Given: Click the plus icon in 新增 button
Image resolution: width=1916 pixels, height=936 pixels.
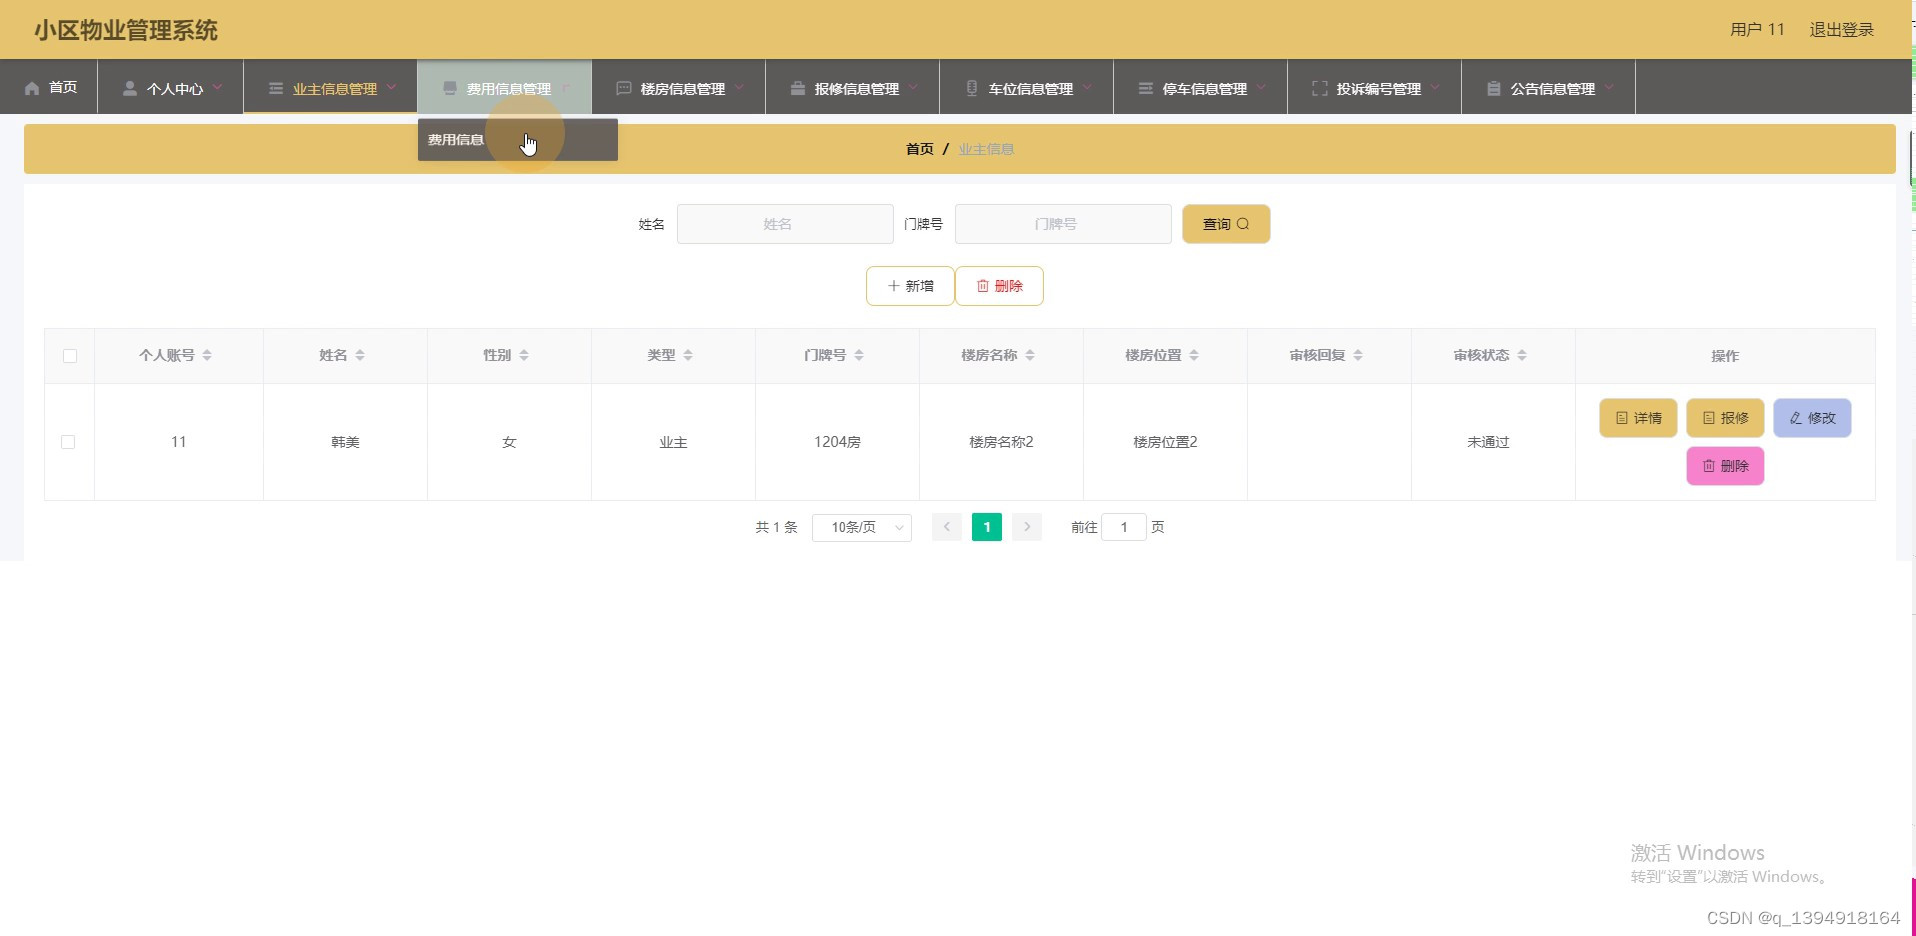Looking at the screenshot, I should pos(893,286).
